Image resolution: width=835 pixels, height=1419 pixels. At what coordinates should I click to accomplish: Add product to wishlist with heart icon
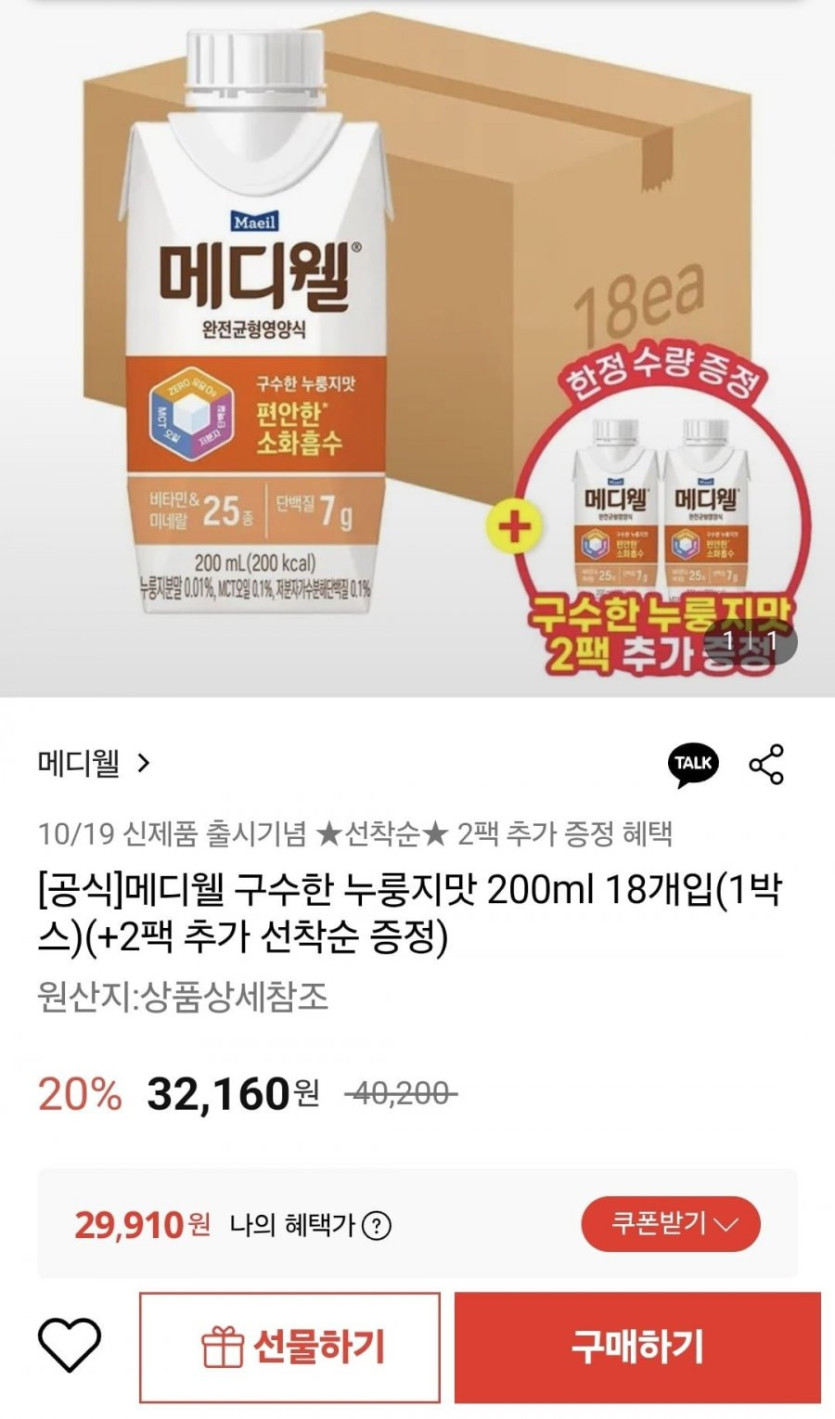pyautogui.click(x=69, y=1345)
